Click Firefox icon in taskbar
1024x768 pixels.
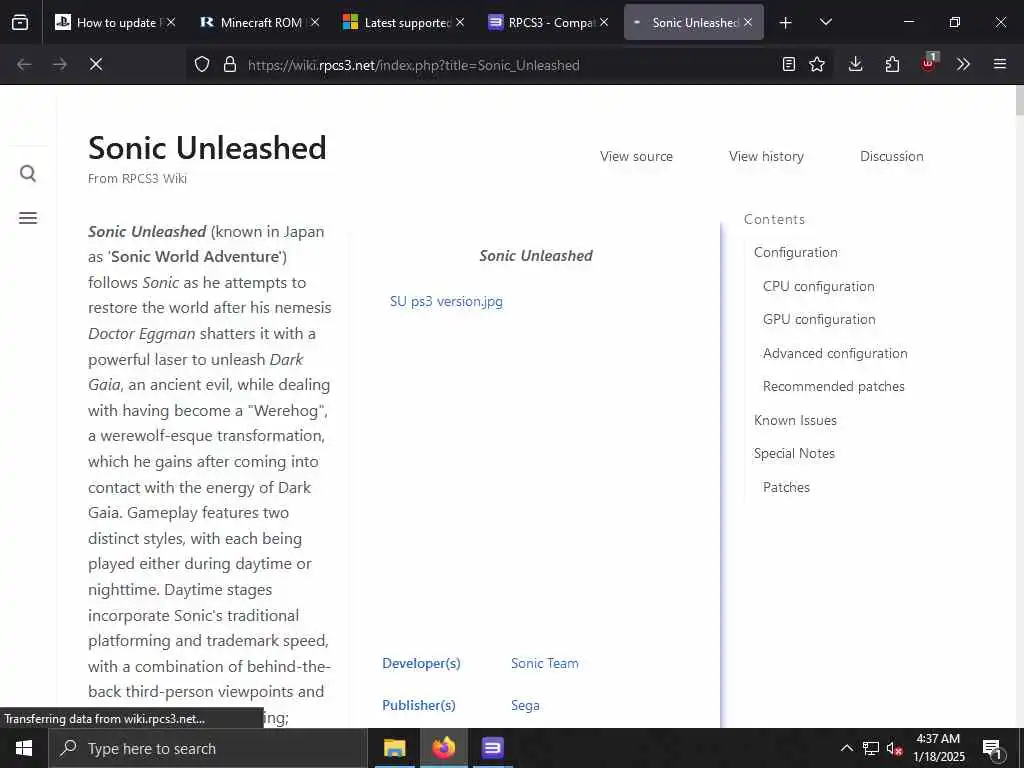[443, 748]
